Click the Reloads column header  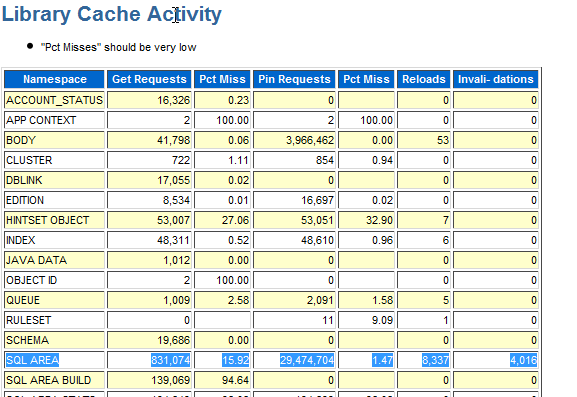point(424,79)
